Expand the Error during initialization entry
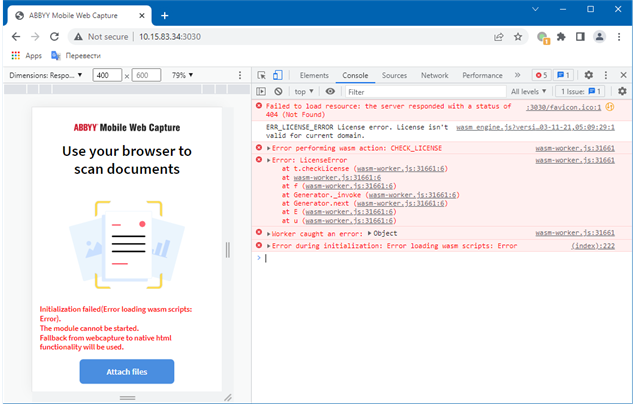Screen dimensions: 634x404 [x=268, y=246]
